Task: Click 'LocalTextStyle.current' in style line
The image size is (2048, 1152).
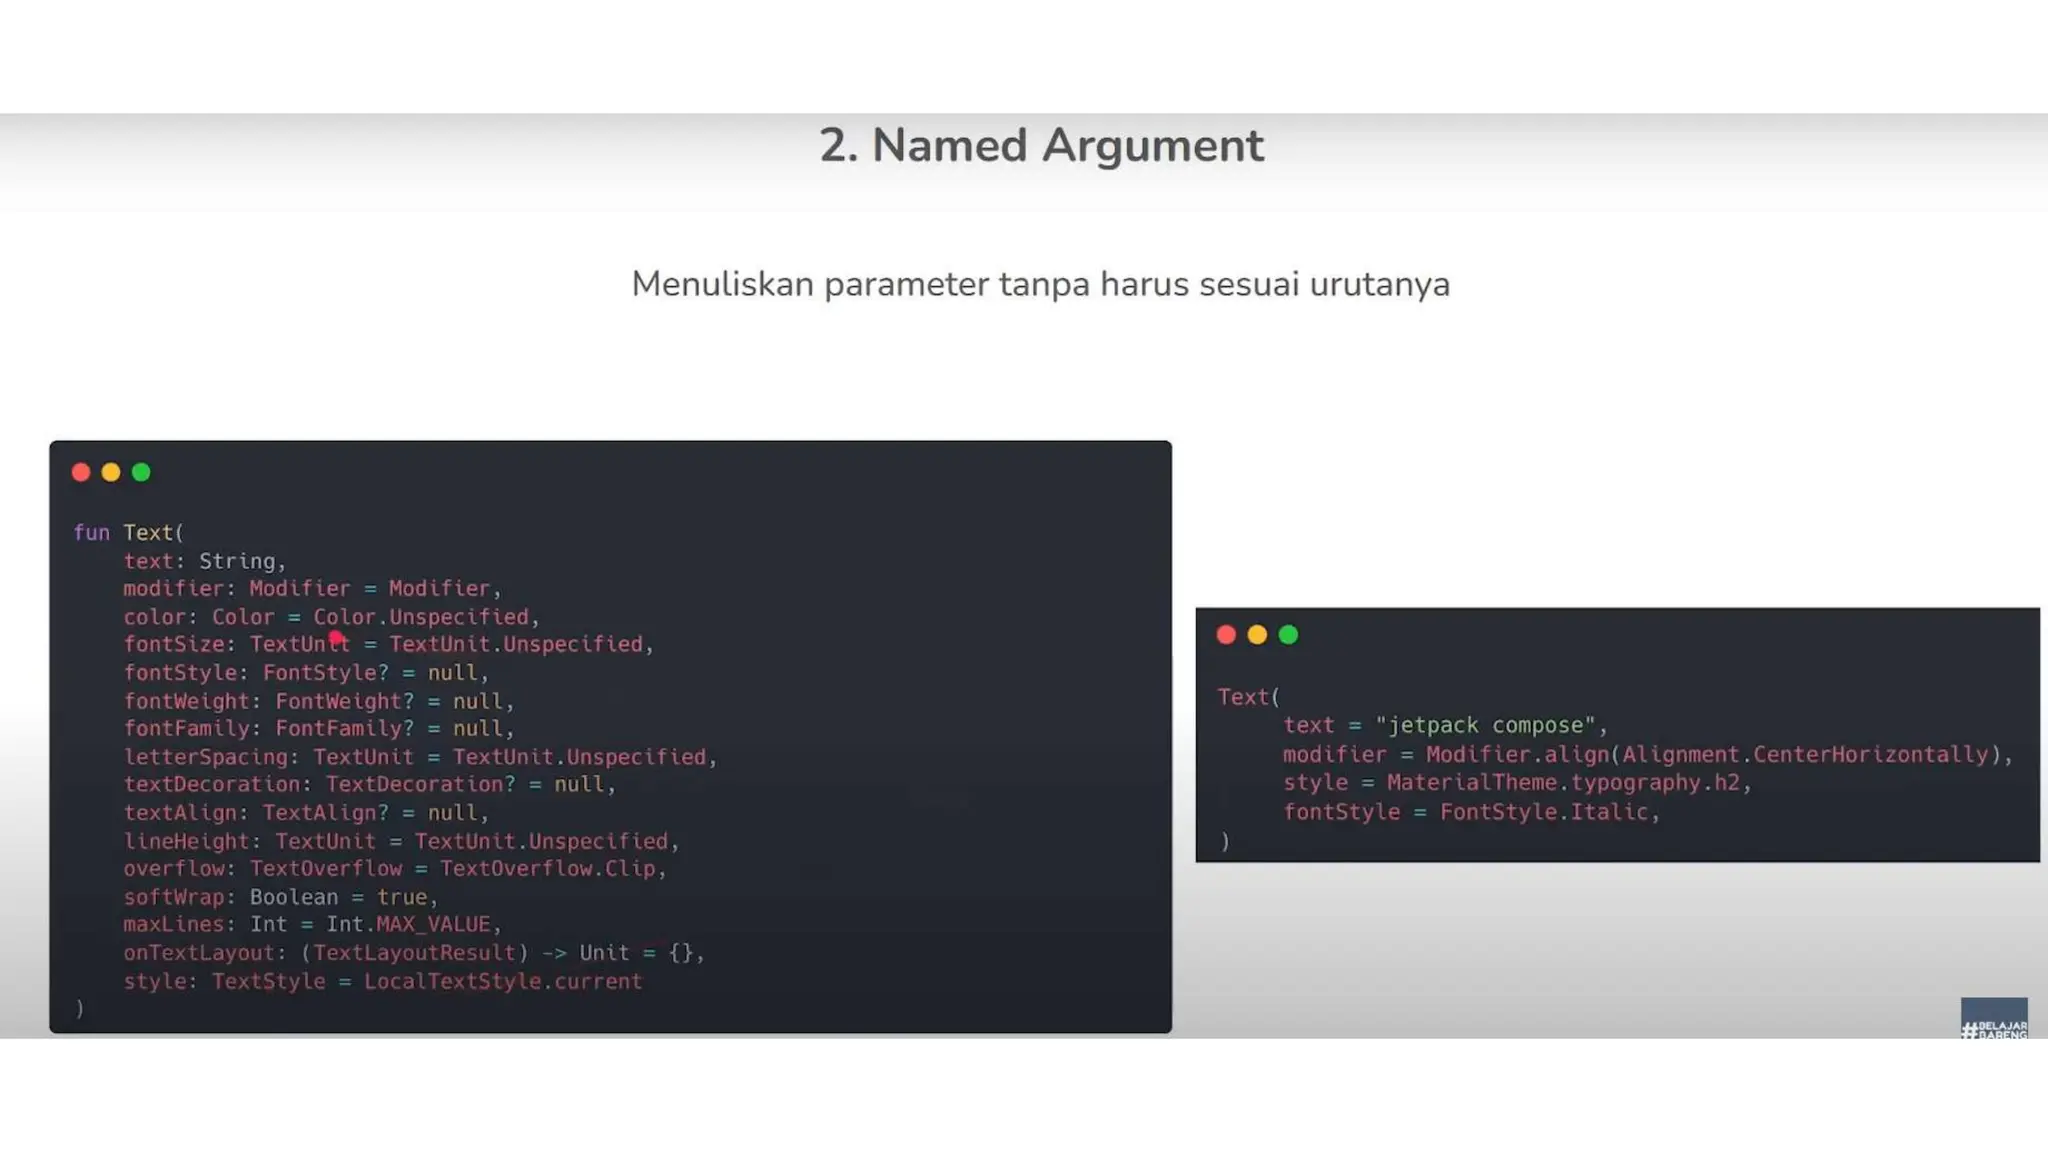Action: coord(502,981)
